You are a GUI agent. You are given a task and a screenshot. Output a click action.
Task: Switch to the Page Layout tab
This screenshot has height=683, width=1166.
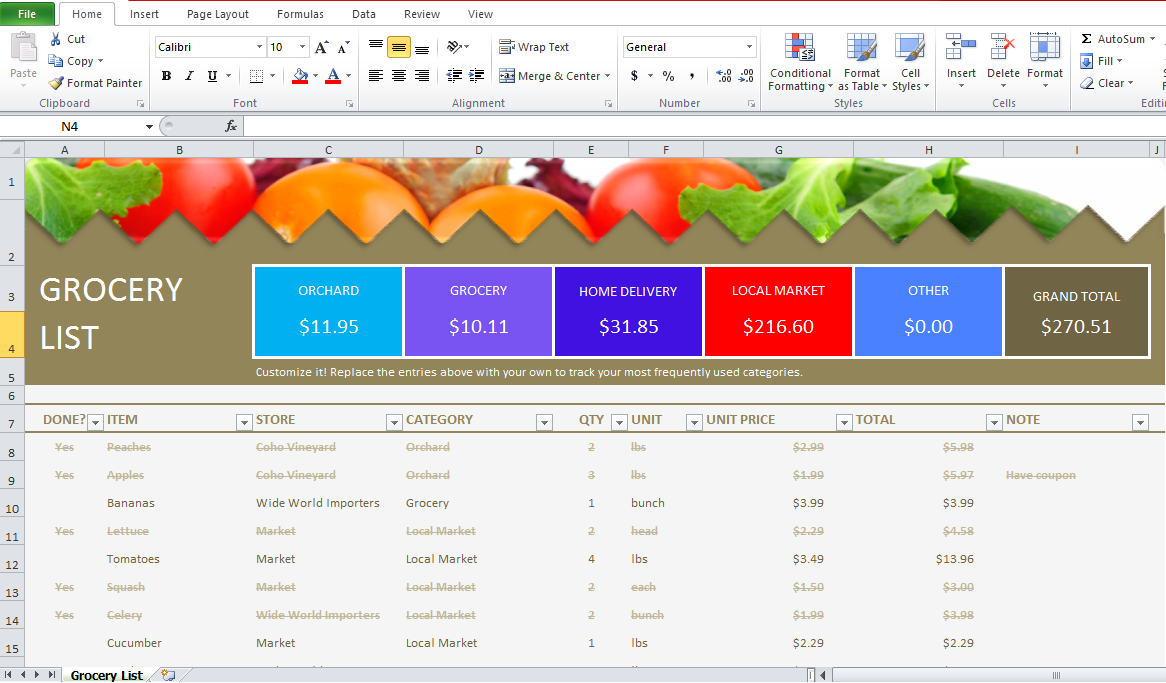218,14
